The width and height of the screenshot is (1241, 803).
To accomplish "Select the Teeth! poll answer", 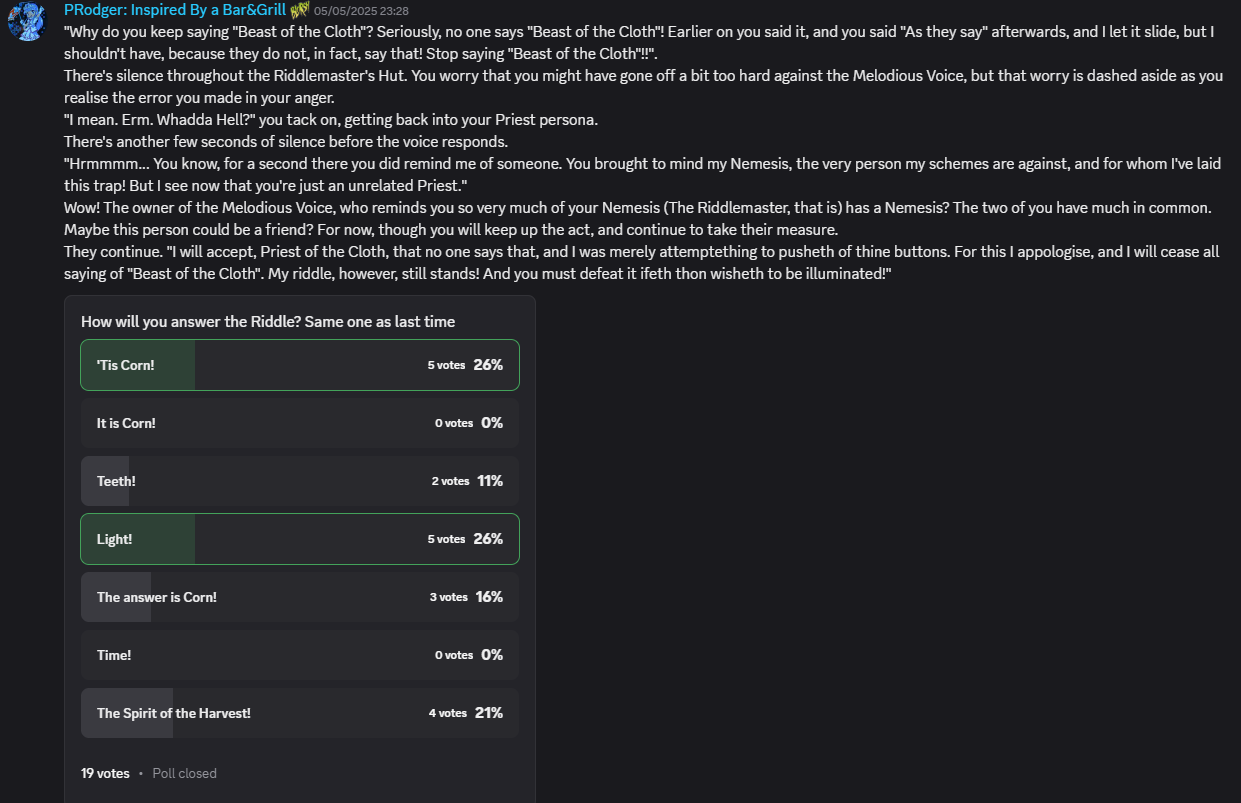I will pyautogui.click(x=300, y=481).
